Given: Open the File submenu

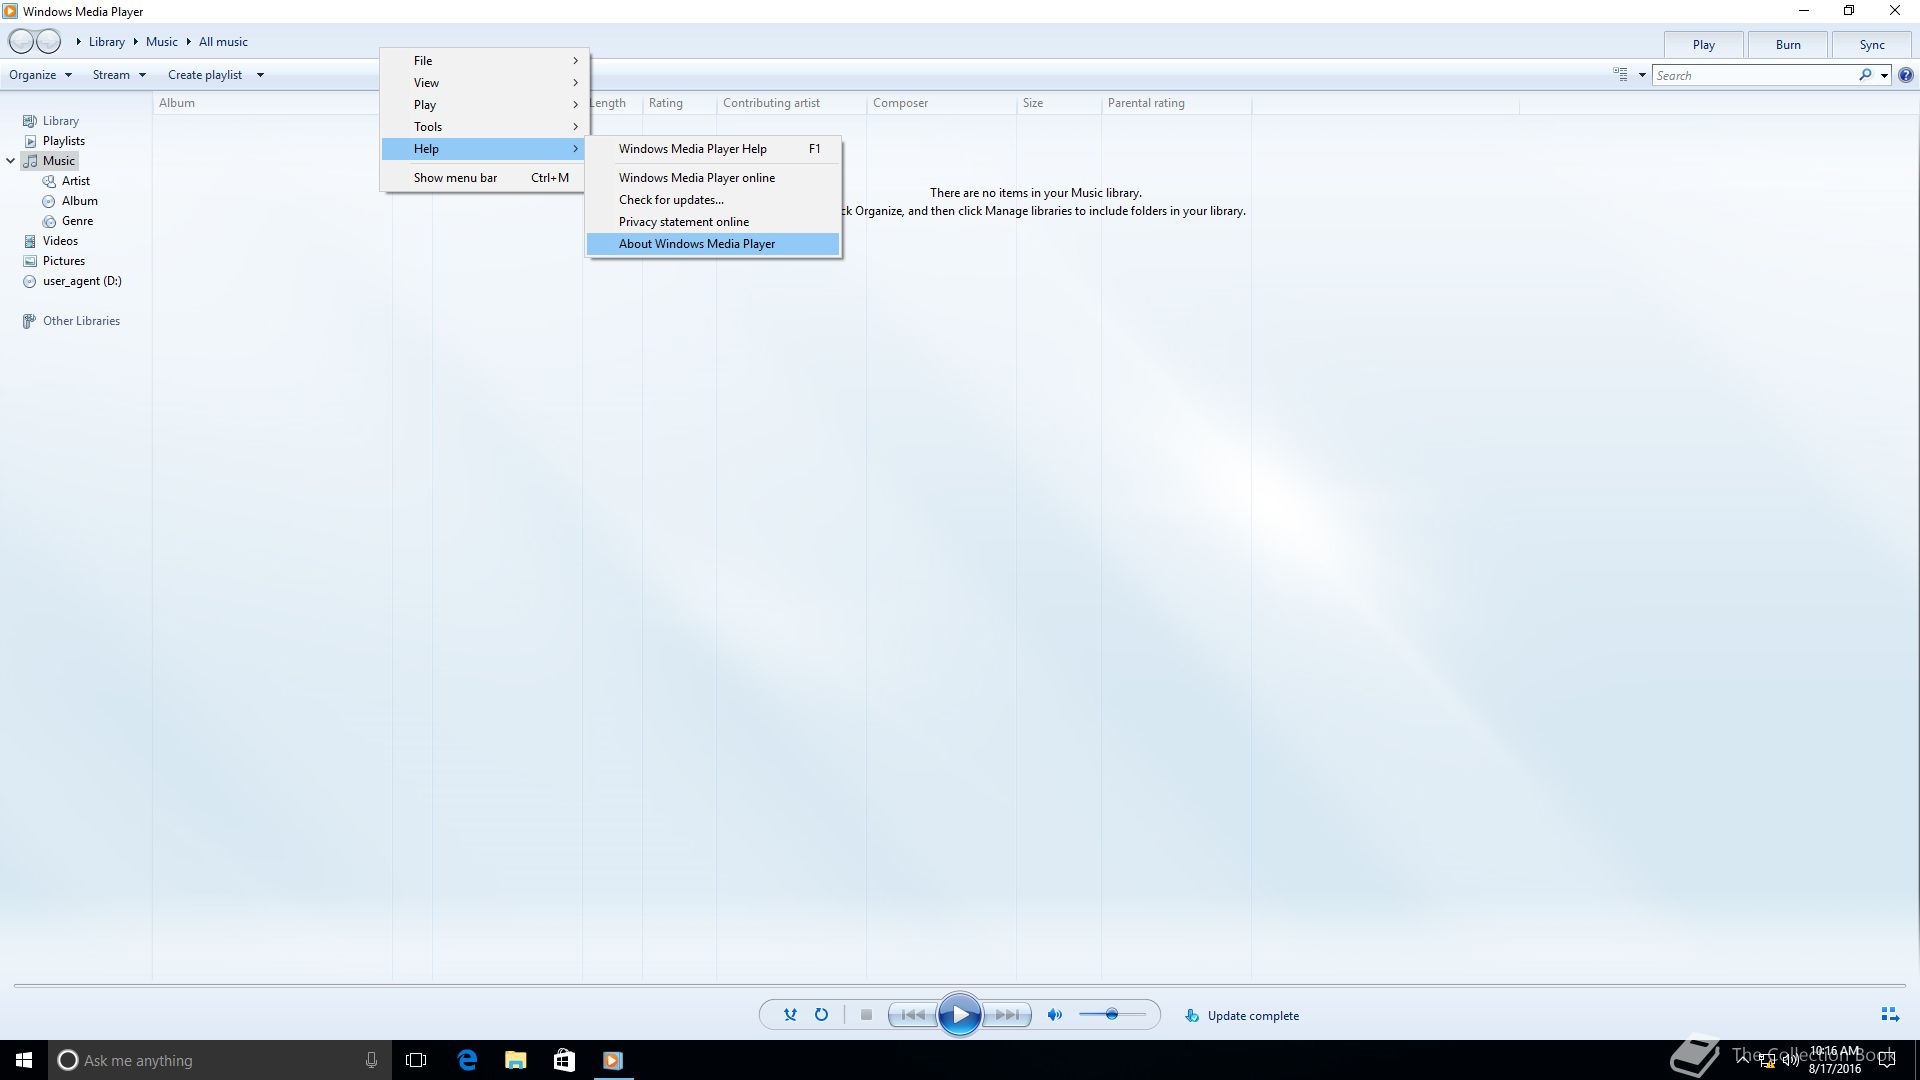Looking at the screenshot, I should [484, 61].
